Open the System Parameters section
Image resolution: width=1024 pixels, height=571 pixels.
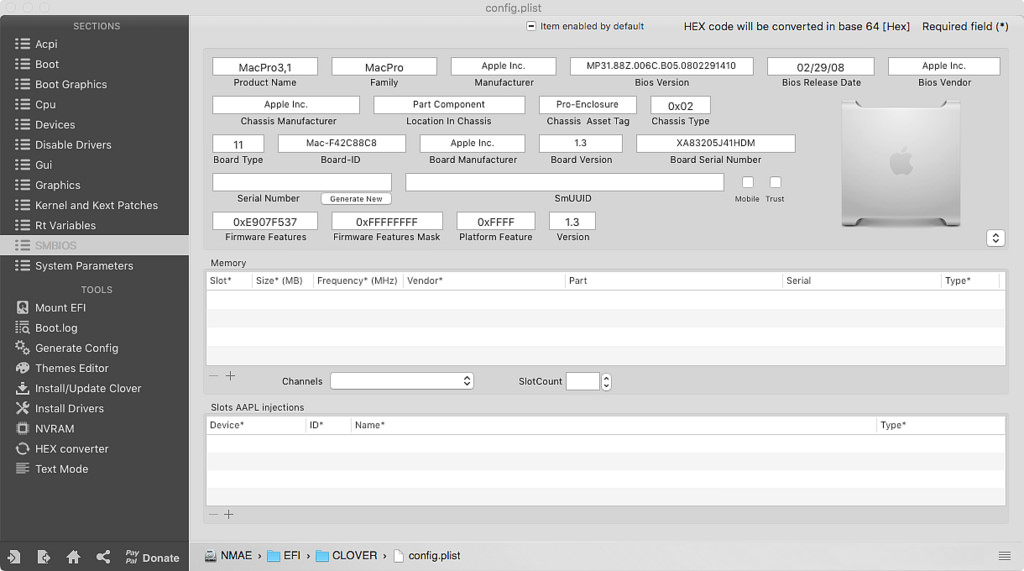95,266
